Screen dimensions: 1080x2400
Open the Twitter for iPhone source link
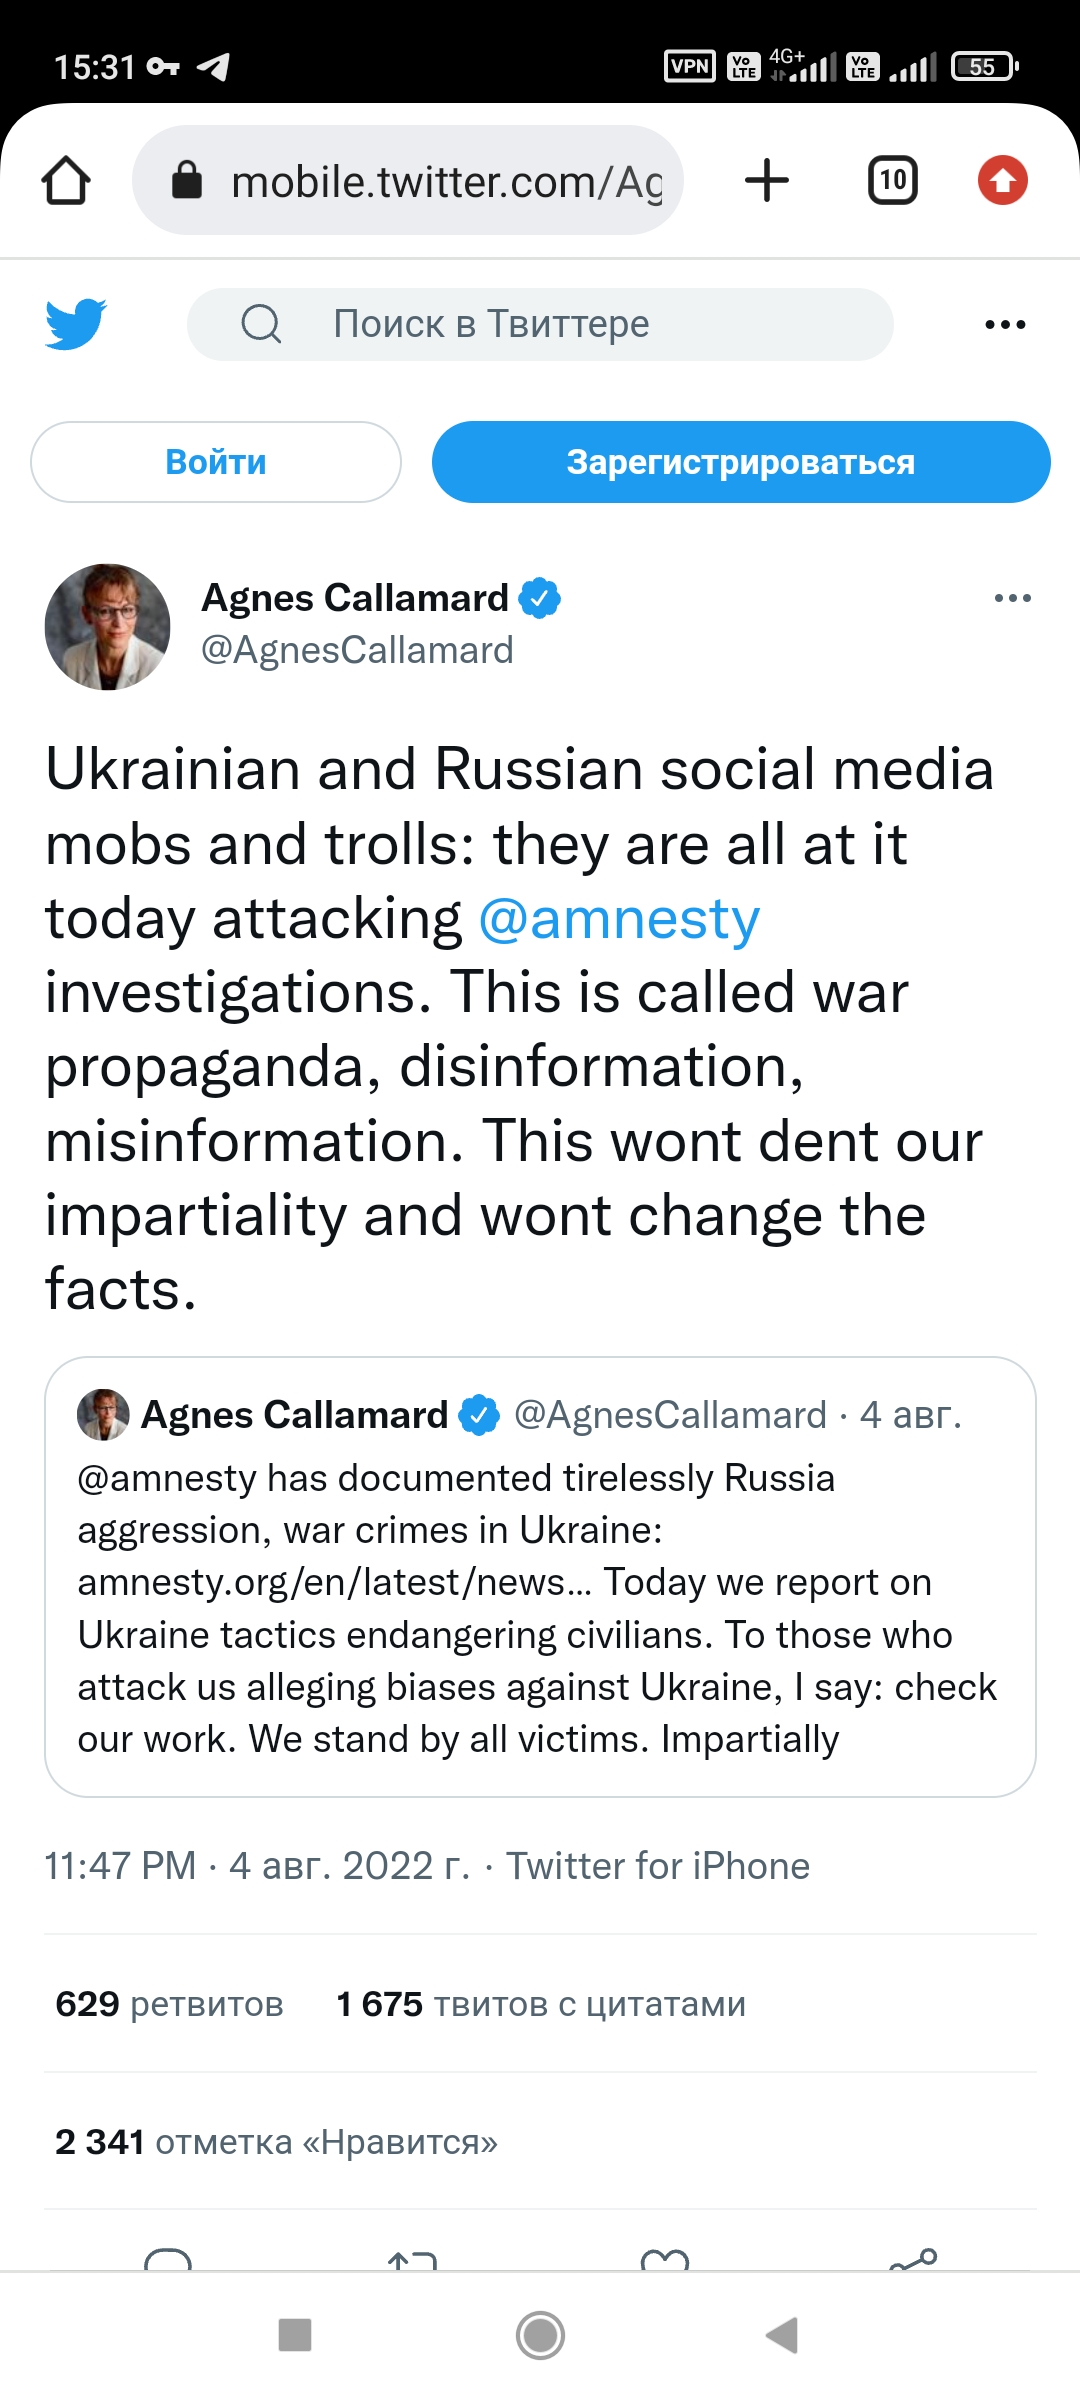658,1866
